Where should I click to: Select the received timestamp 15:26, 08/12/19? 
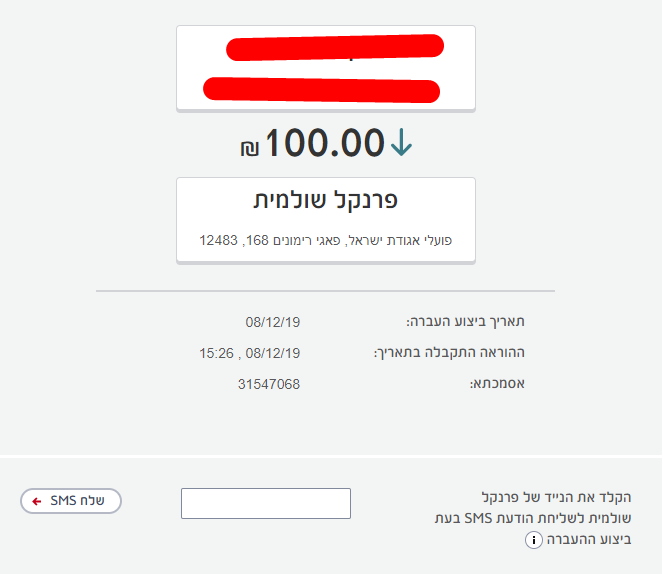click(x=250, y=353)
